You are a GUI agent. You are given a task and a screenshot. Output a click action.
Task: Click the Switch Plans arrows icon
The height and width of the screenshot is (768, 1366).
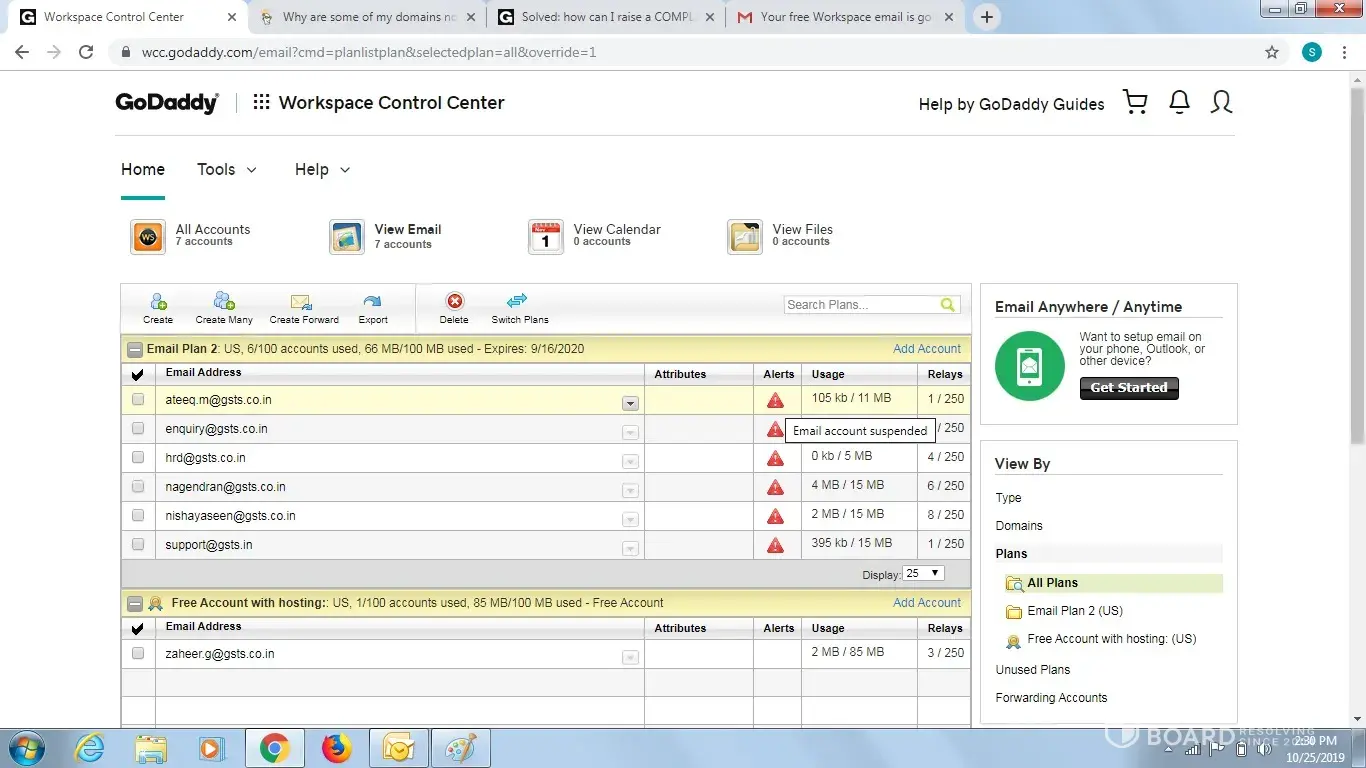[518, 301]
